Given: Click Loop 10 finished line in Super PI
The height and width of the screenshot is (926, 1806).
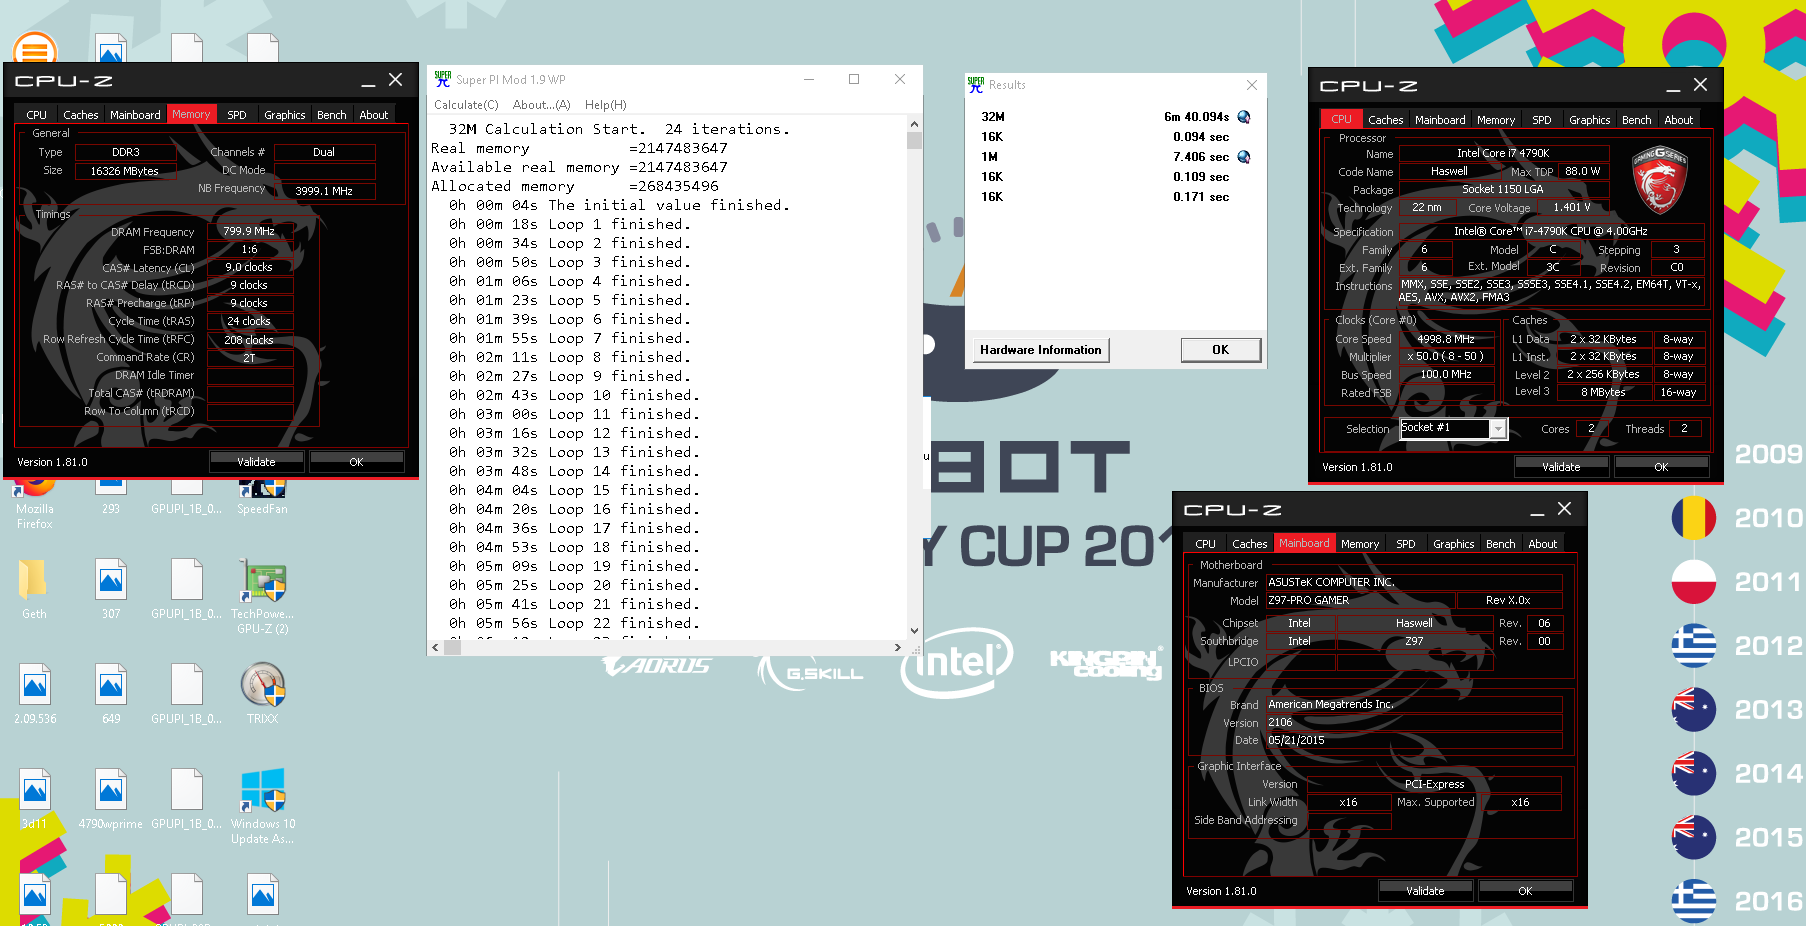Looking at the screenshot, I should (574, 395).
